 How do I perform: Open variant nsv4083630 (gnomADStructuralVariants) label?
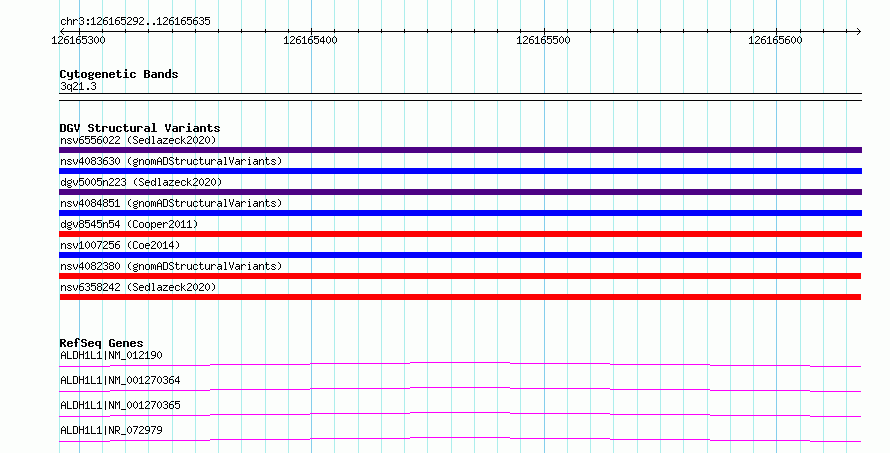[x=171, y=161]
